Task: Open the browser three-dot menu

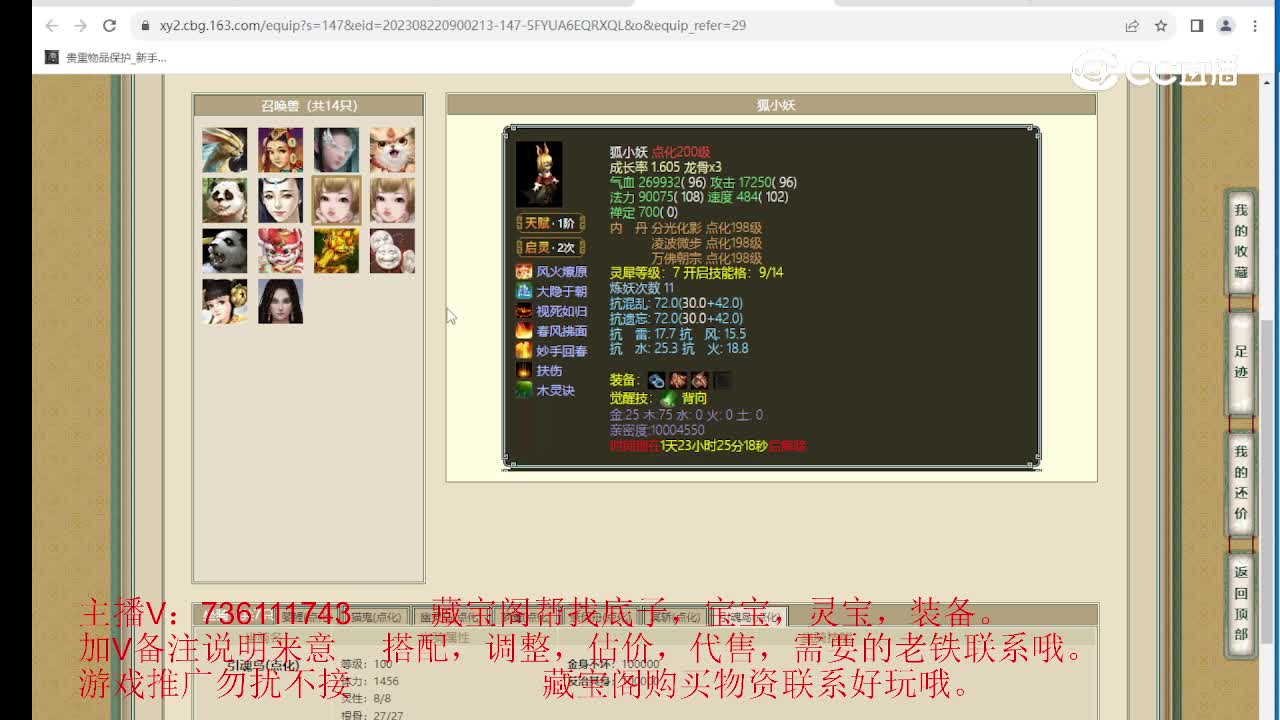Action: coord(1254,26)
